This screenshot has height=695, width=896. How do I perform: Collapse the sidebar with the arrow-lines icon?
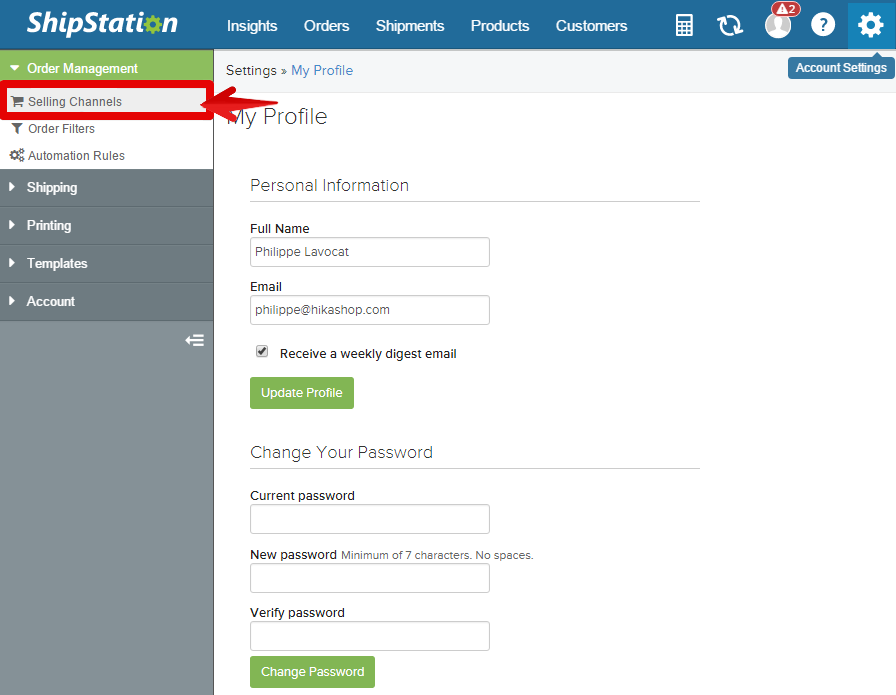pyautogui.click(x=195, y=341)
